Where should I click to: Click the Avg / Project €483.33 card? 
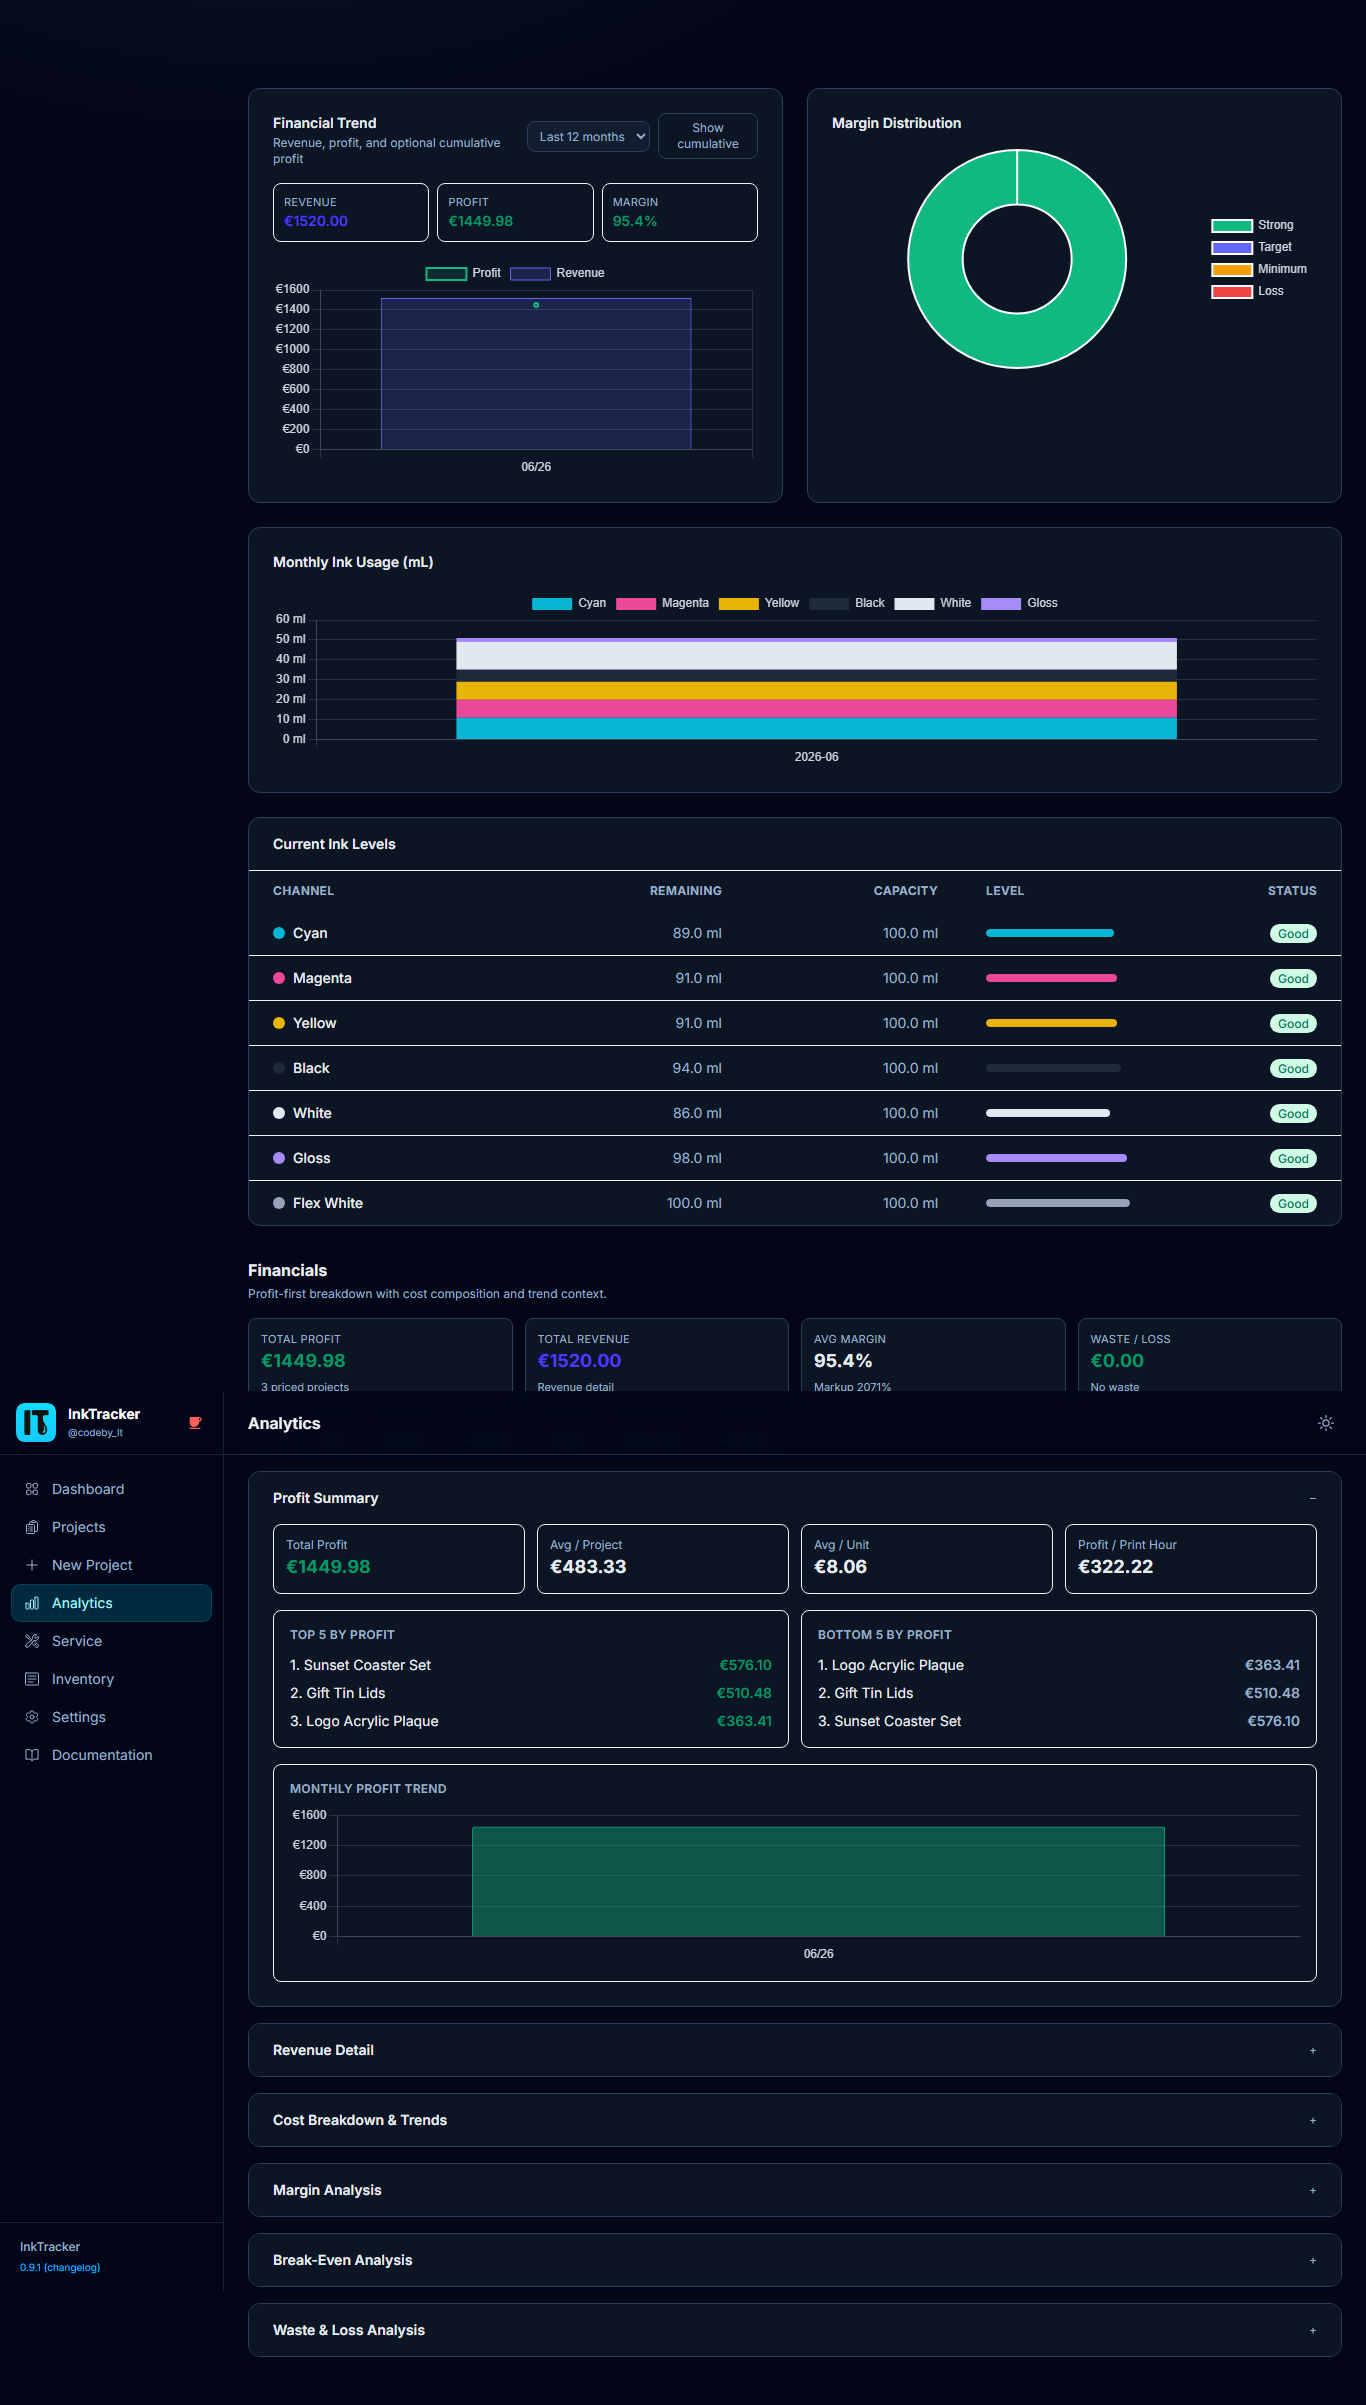(662, 1559)
